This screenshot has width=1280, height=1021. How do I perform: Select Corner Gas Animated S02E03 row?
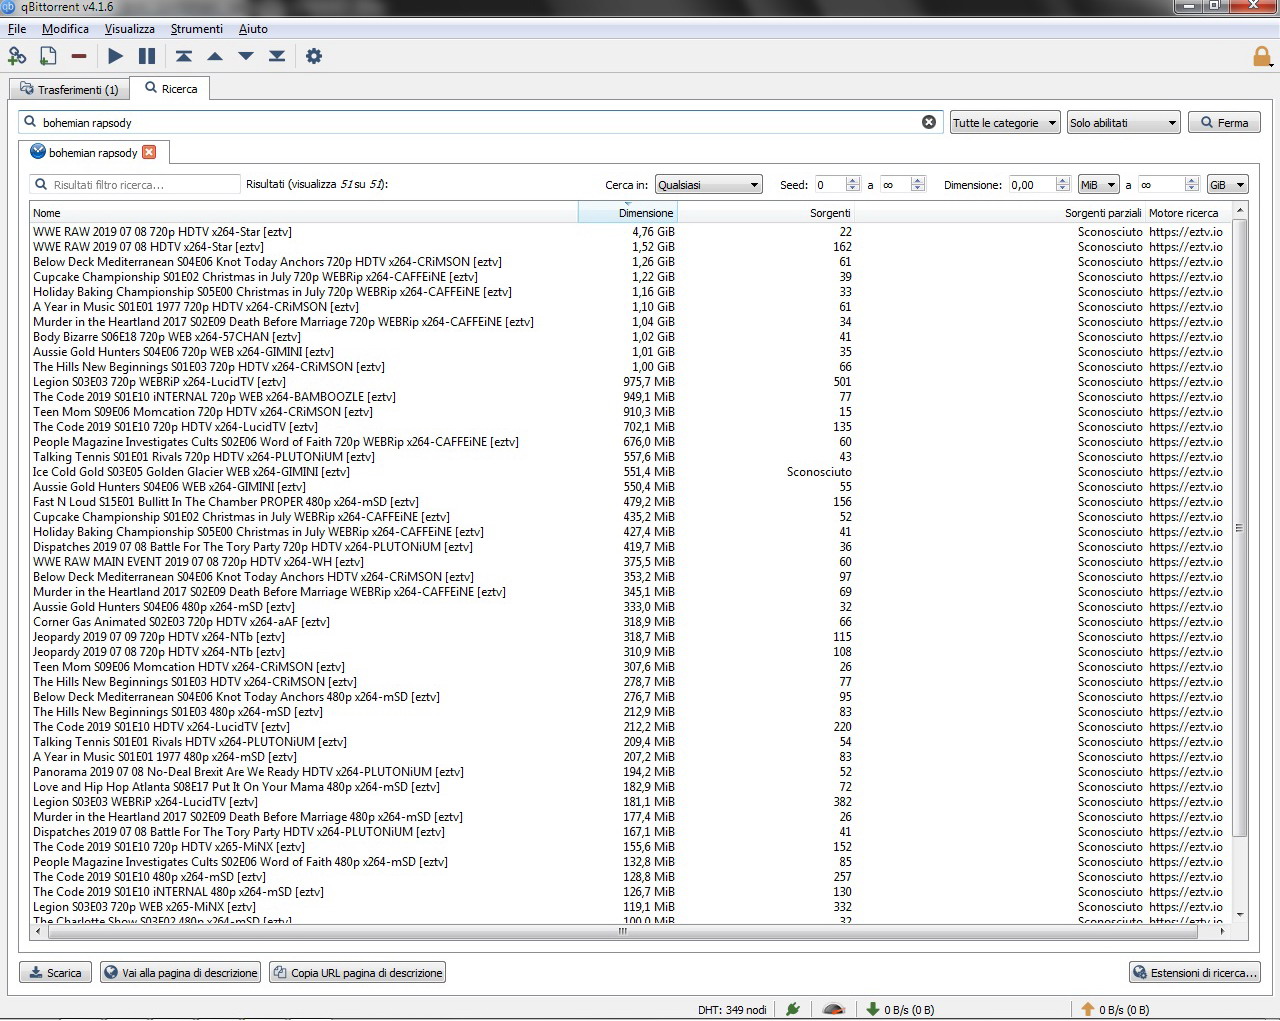(x=630, y=622)
